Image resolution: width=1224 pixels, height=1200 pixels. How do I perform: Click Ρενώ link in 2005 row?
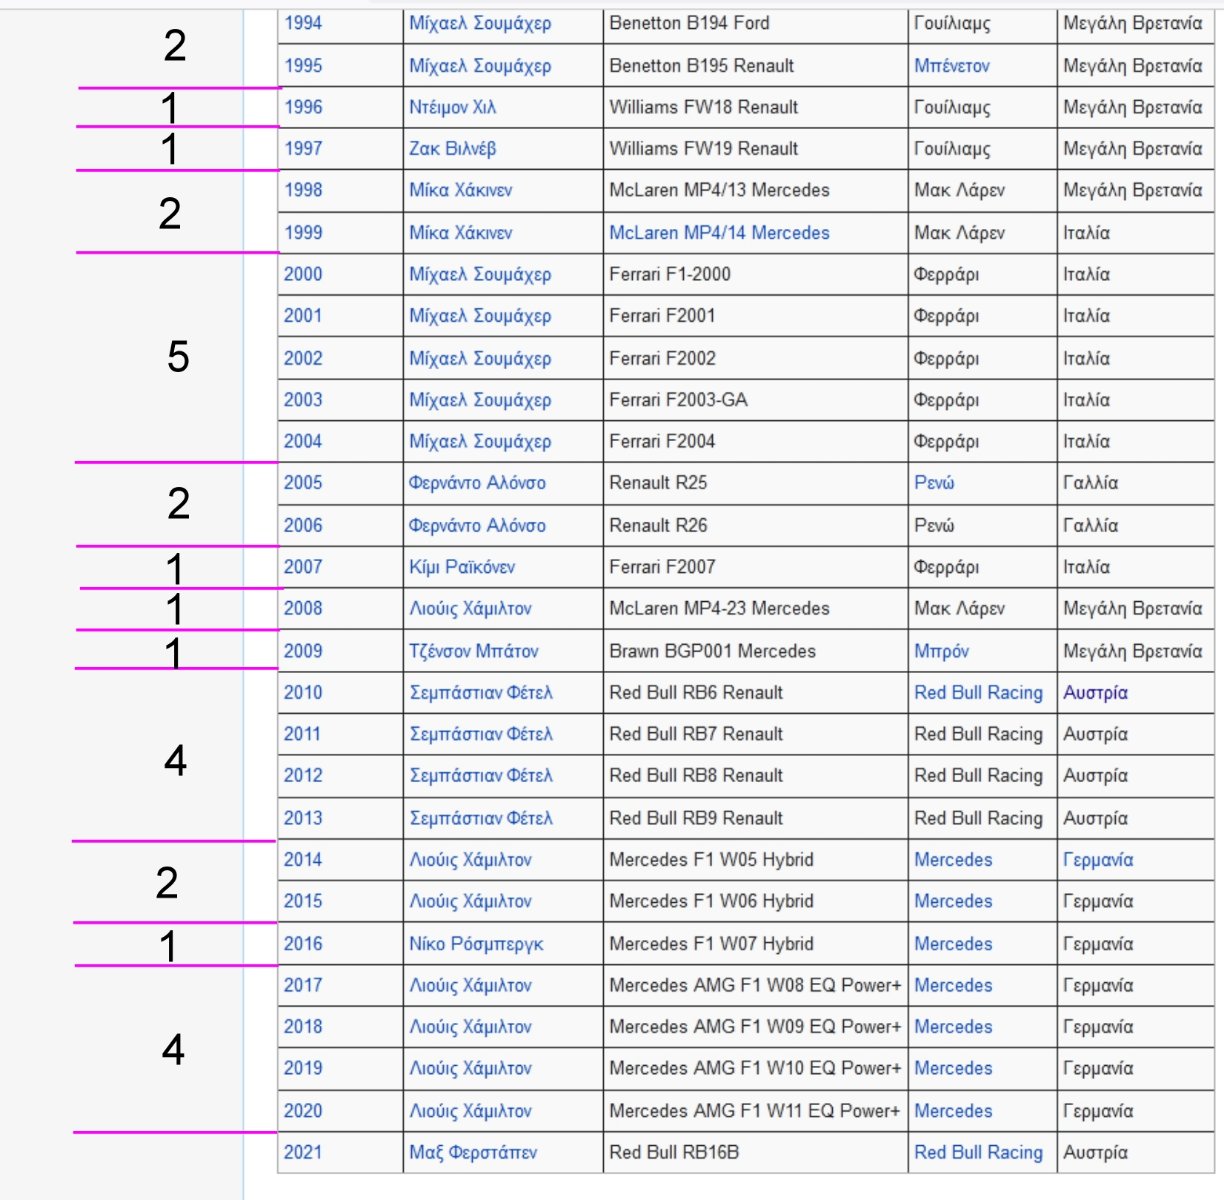tap(933, 483)
